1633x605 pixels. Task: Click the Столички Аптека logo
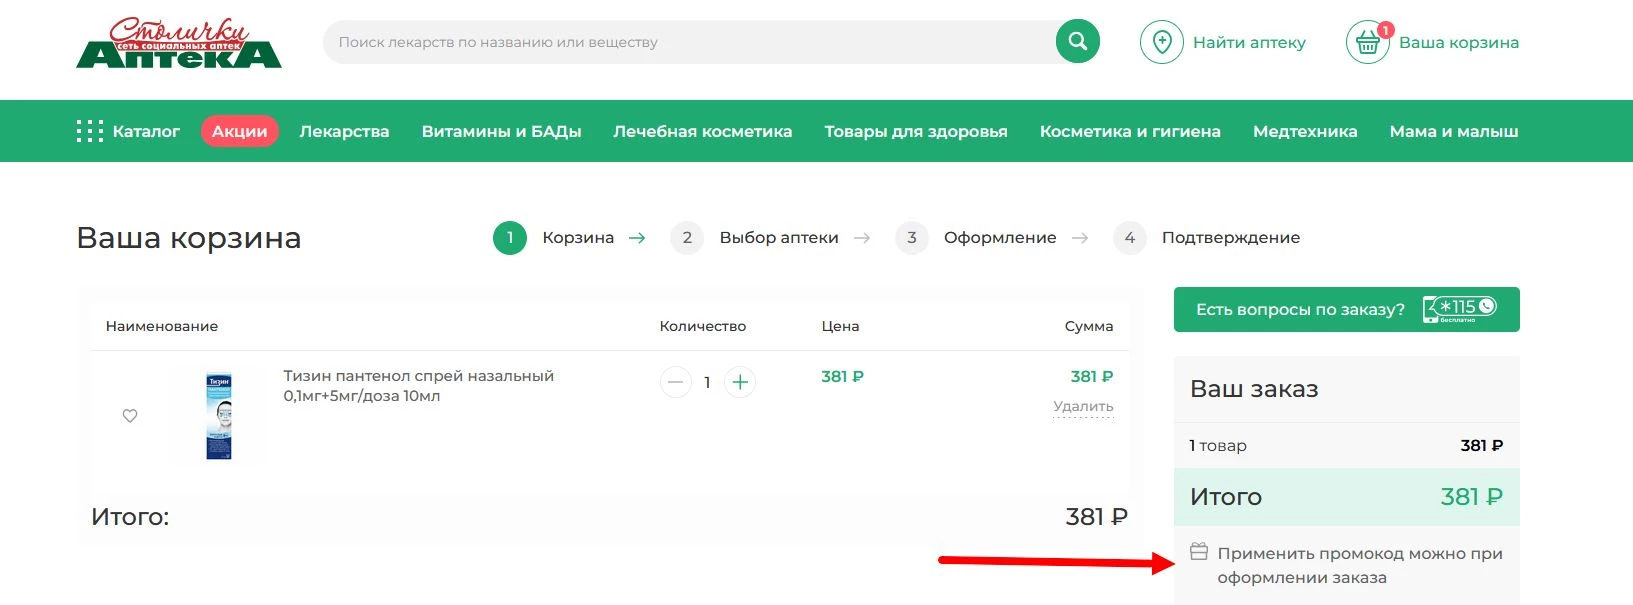pos(179,43)
